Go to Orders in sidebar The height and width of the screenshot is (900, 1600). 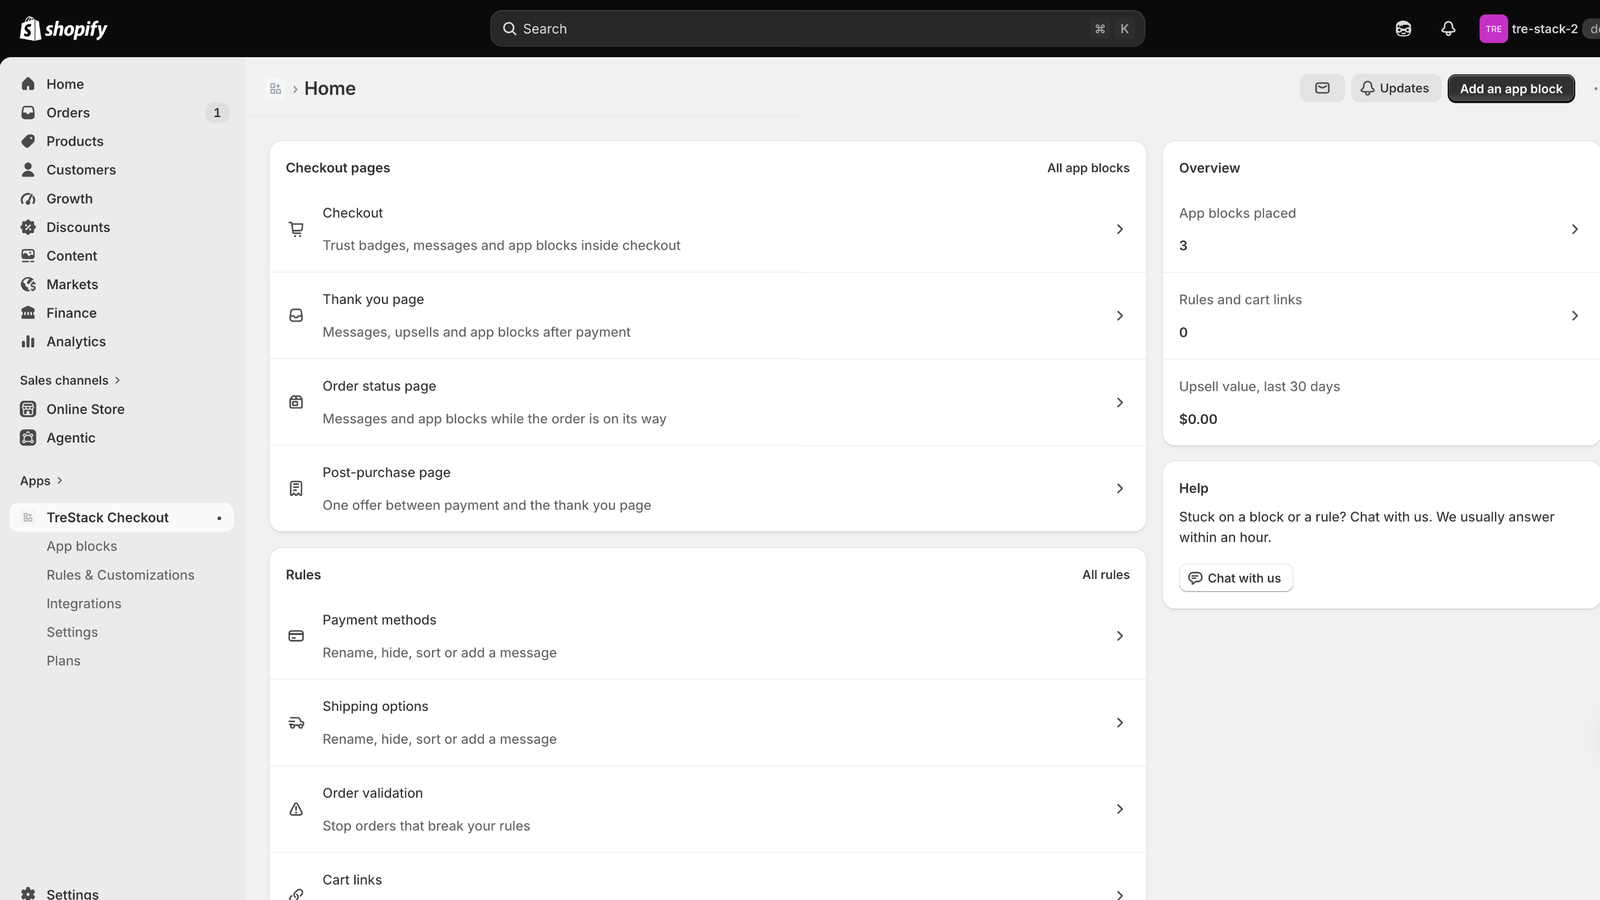[x=122, y=113]
